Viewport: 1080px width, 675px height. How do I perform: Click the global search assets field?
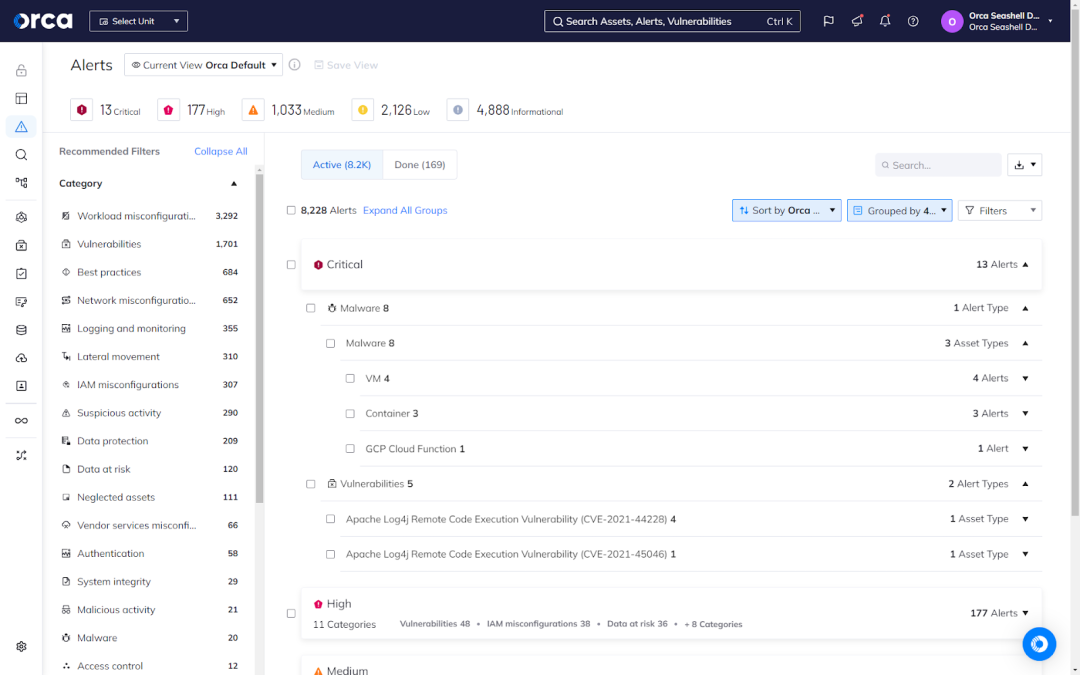pyautogui.click(x=672, y=21)
